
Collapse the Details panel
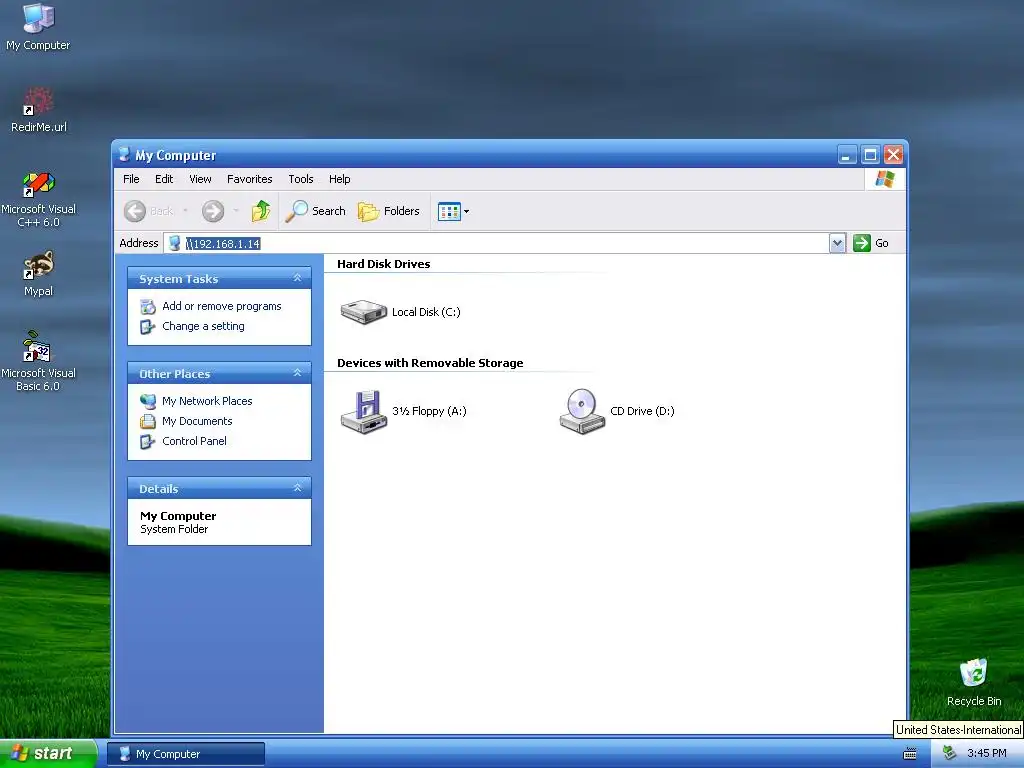(297, 488)
